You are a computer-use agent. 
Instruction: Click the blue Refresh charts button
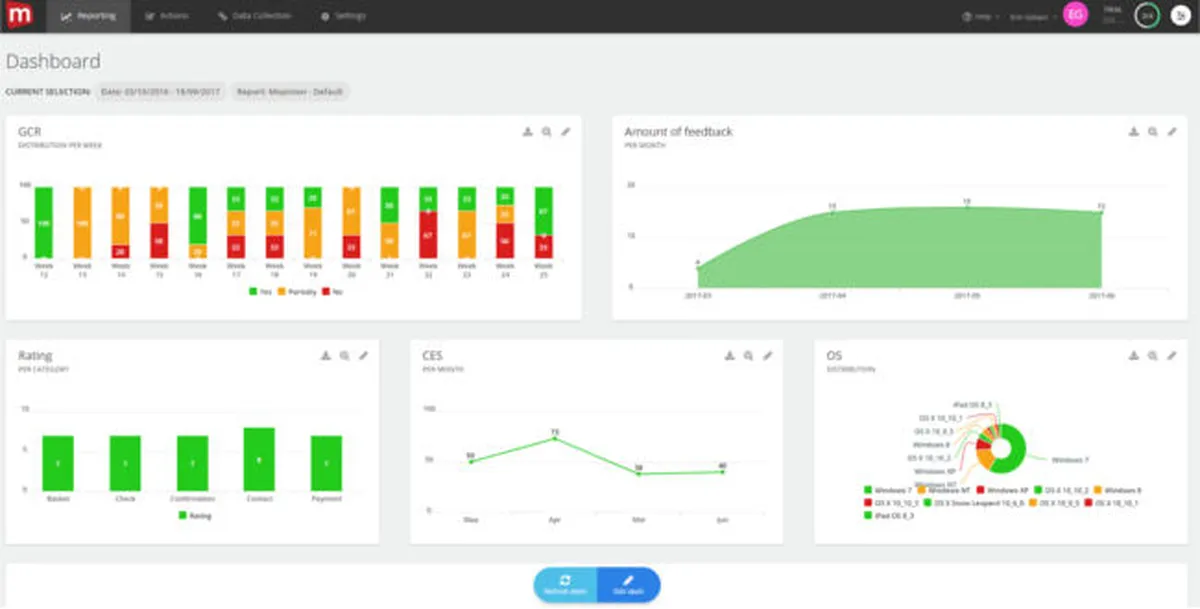tap(565, 586)
